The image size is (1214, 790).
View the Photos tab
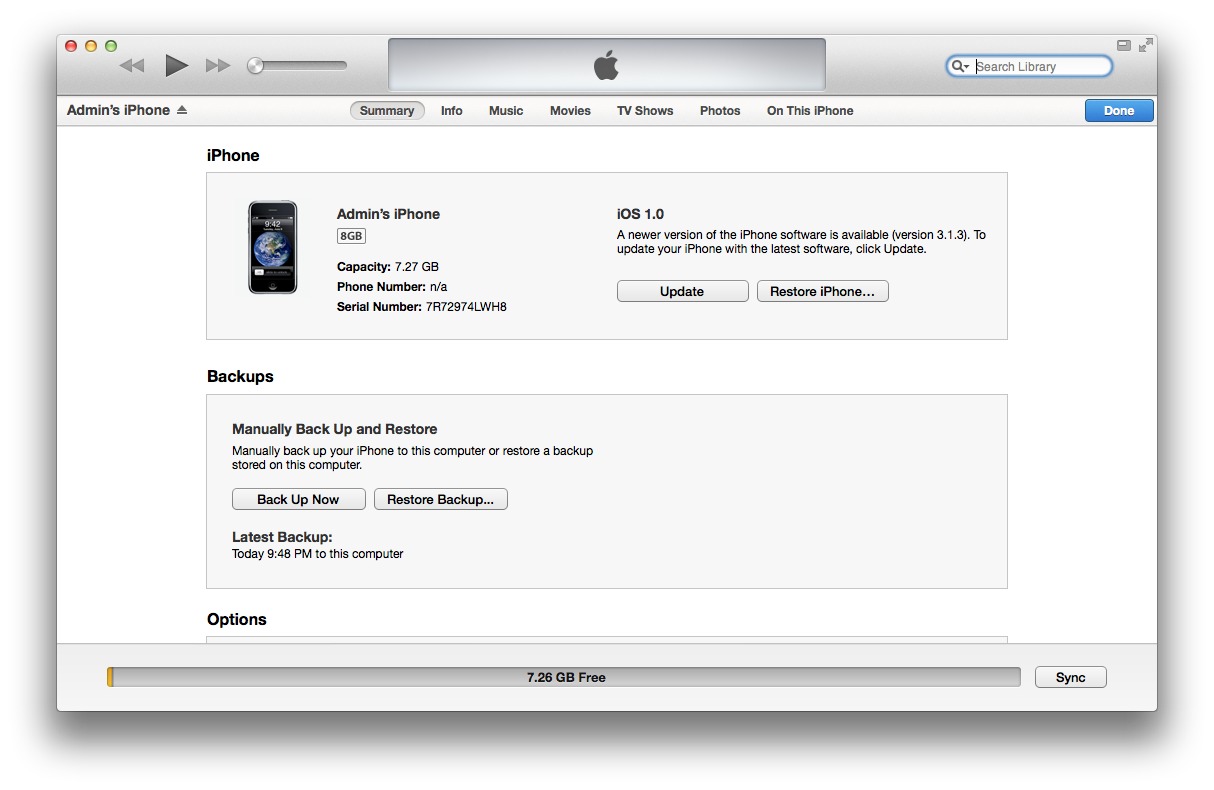click(720, 111)
